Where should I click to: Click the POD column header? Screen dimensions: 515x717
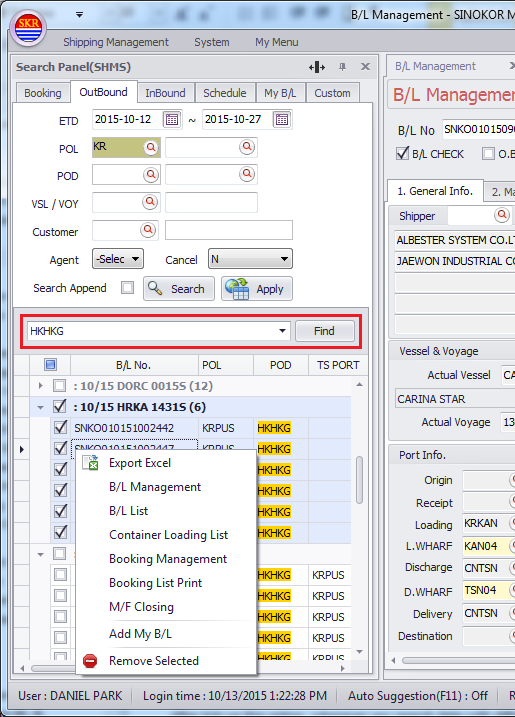coord(280,365)
